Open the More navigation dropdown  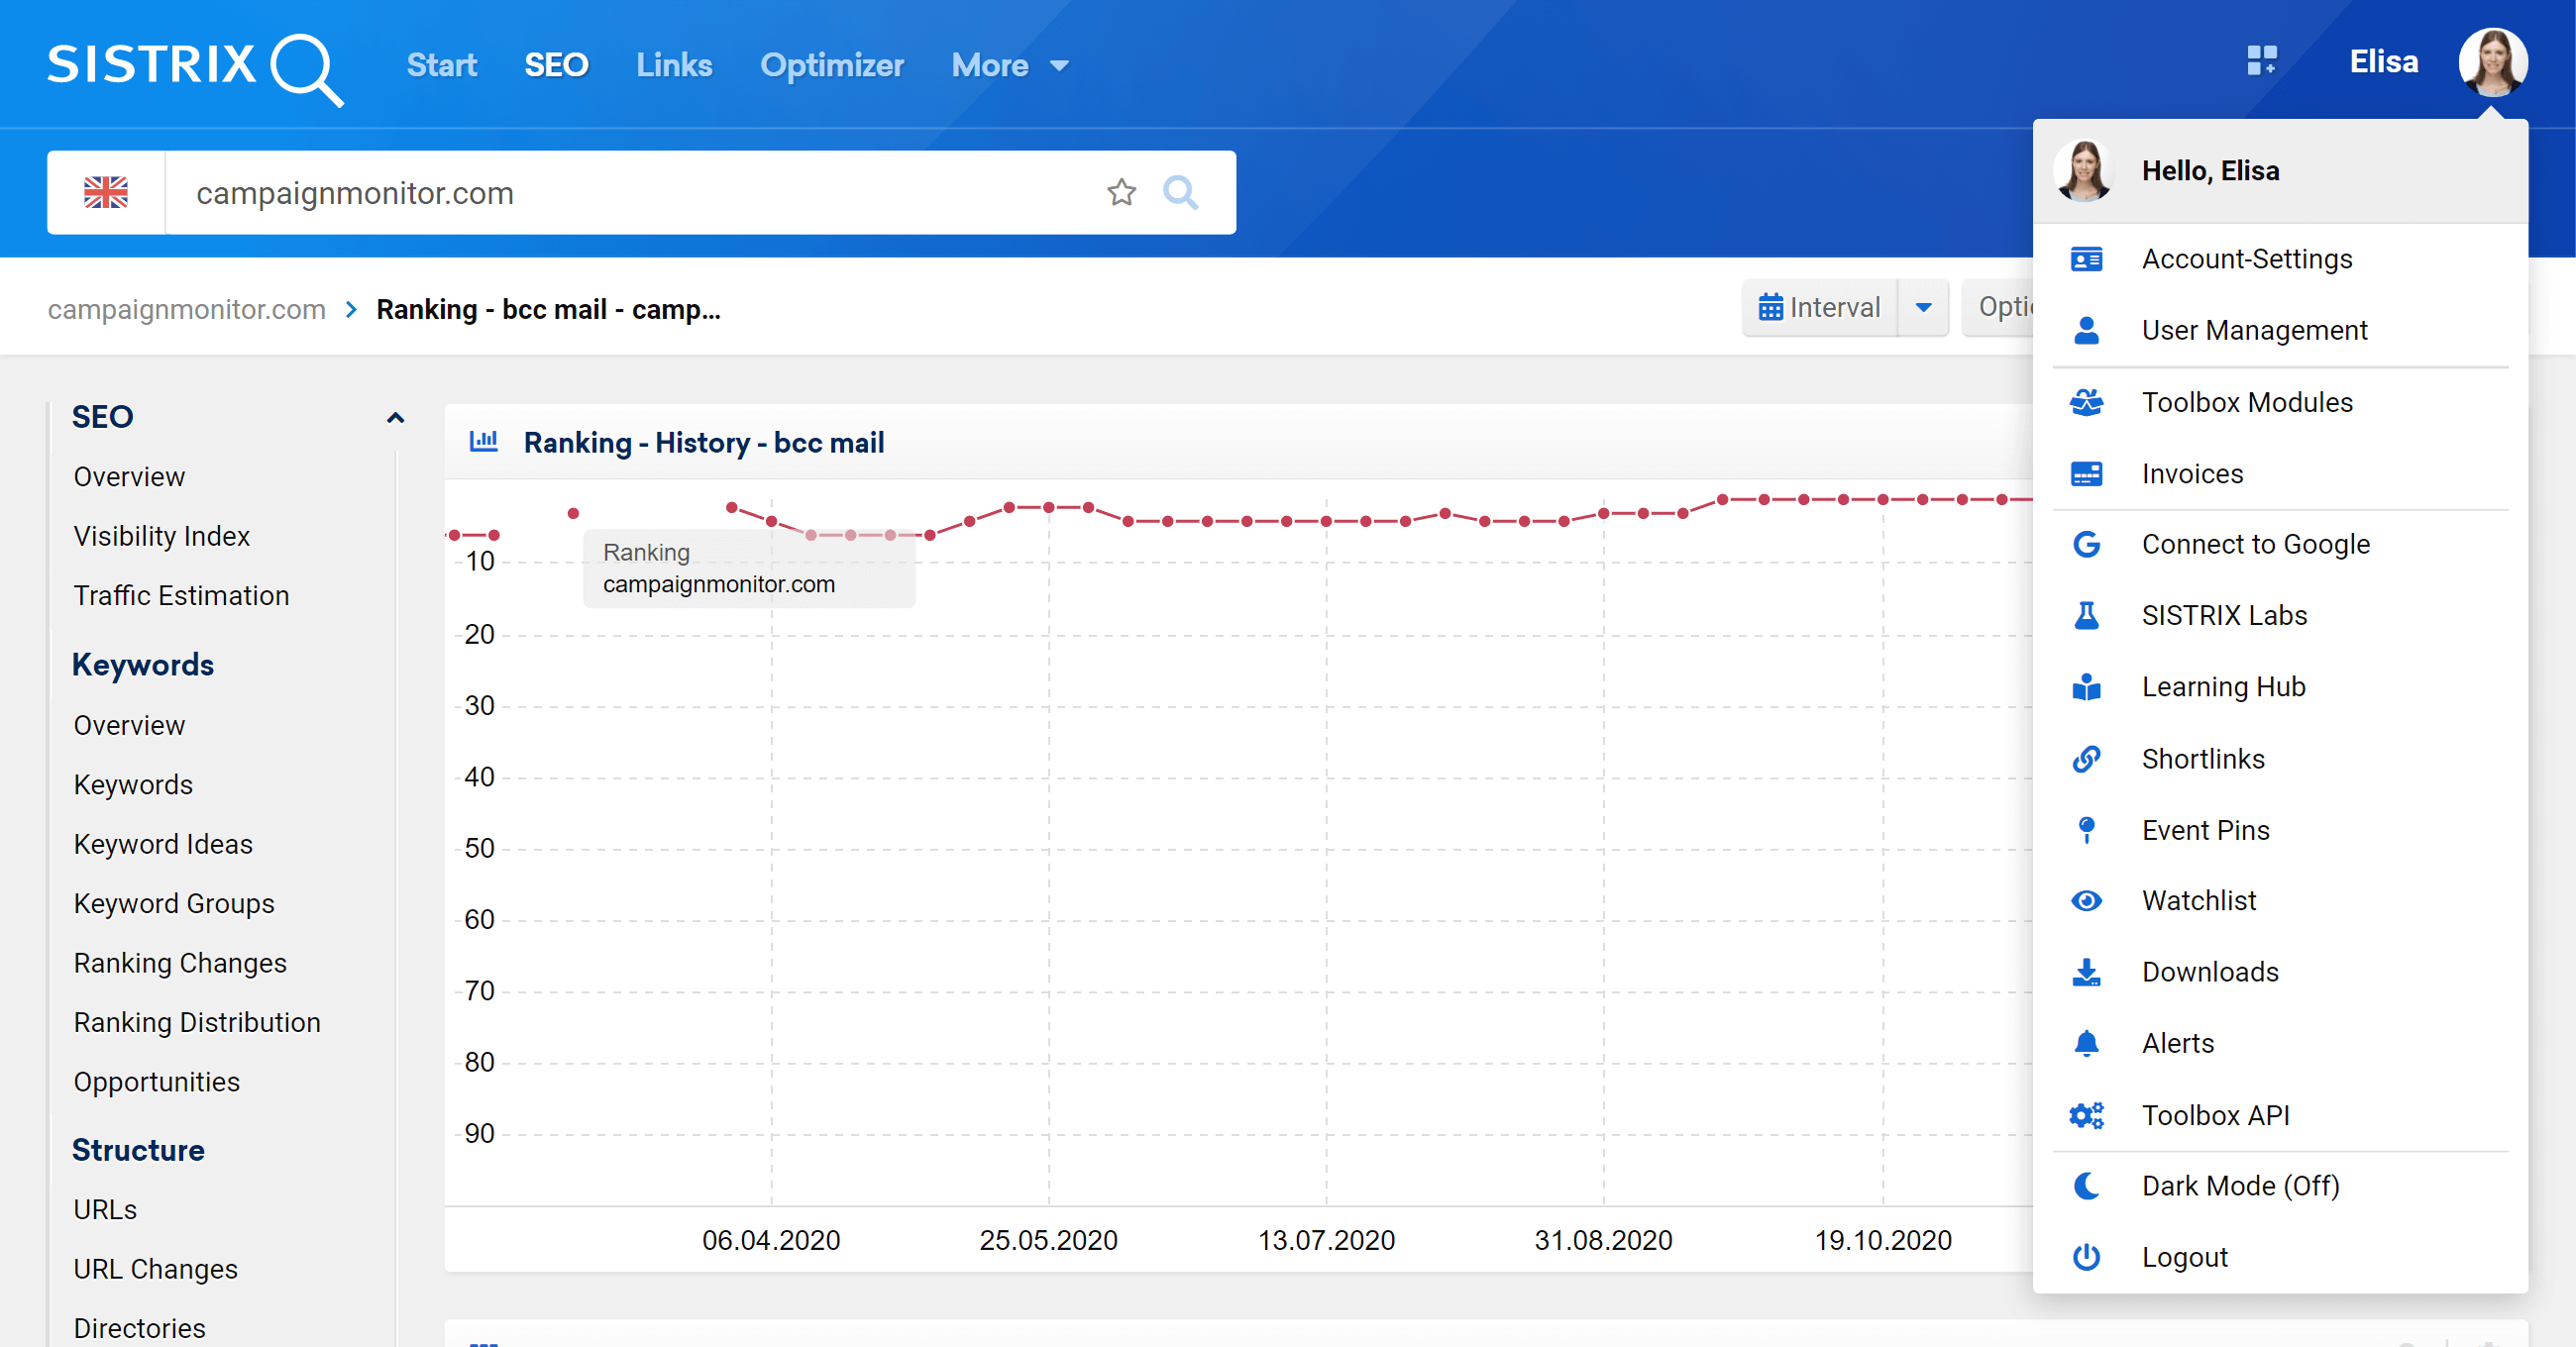coord(1010,65)
